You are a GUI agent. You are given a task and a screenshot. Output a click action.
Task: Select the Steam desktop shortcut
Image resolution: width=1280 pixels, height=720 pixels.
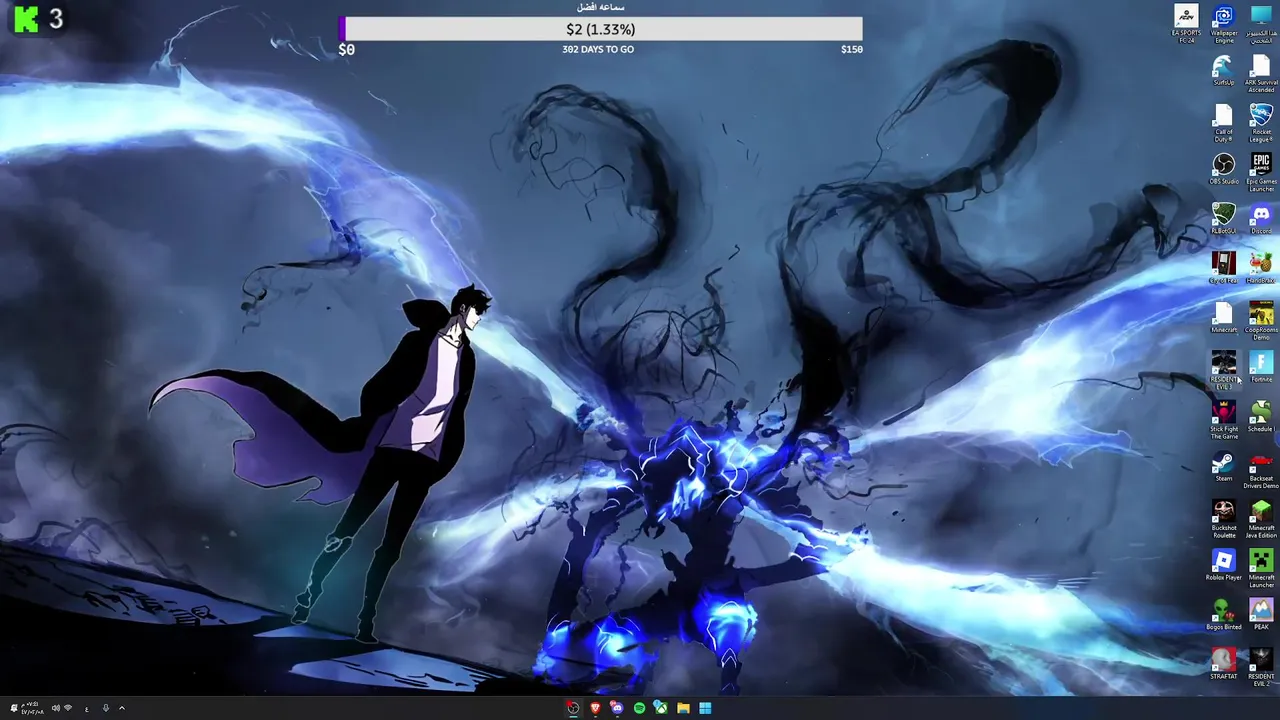click(1224, 465)
